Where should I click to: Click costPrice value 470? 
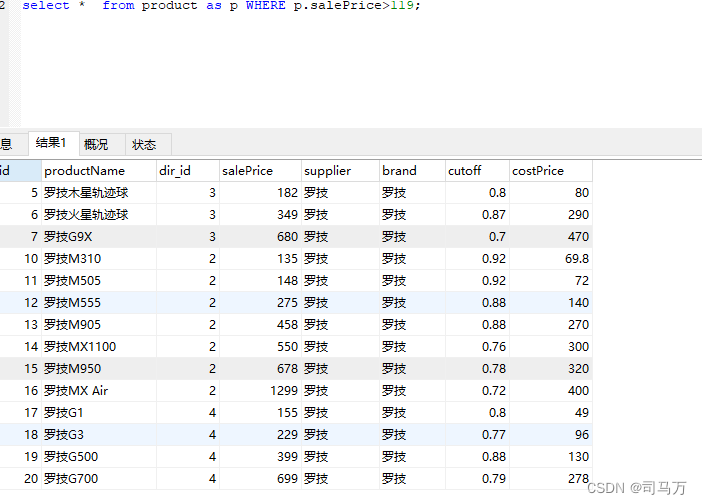tap(551, 237)
